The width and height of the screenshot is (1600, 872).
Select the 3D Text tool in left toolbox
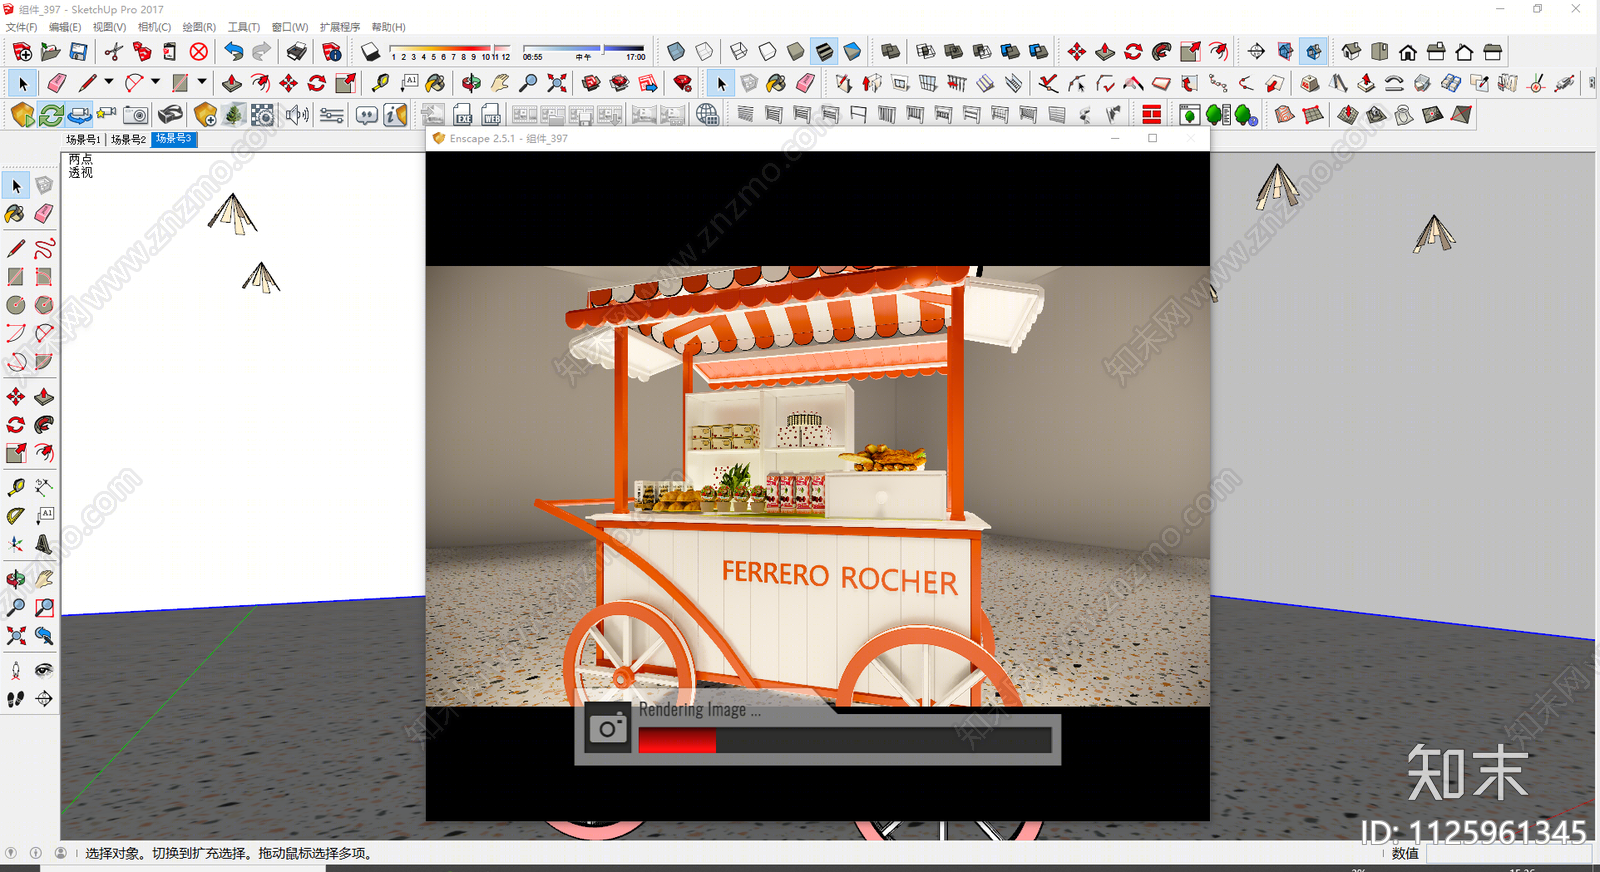pyautogui.click(x=44, y=544)
